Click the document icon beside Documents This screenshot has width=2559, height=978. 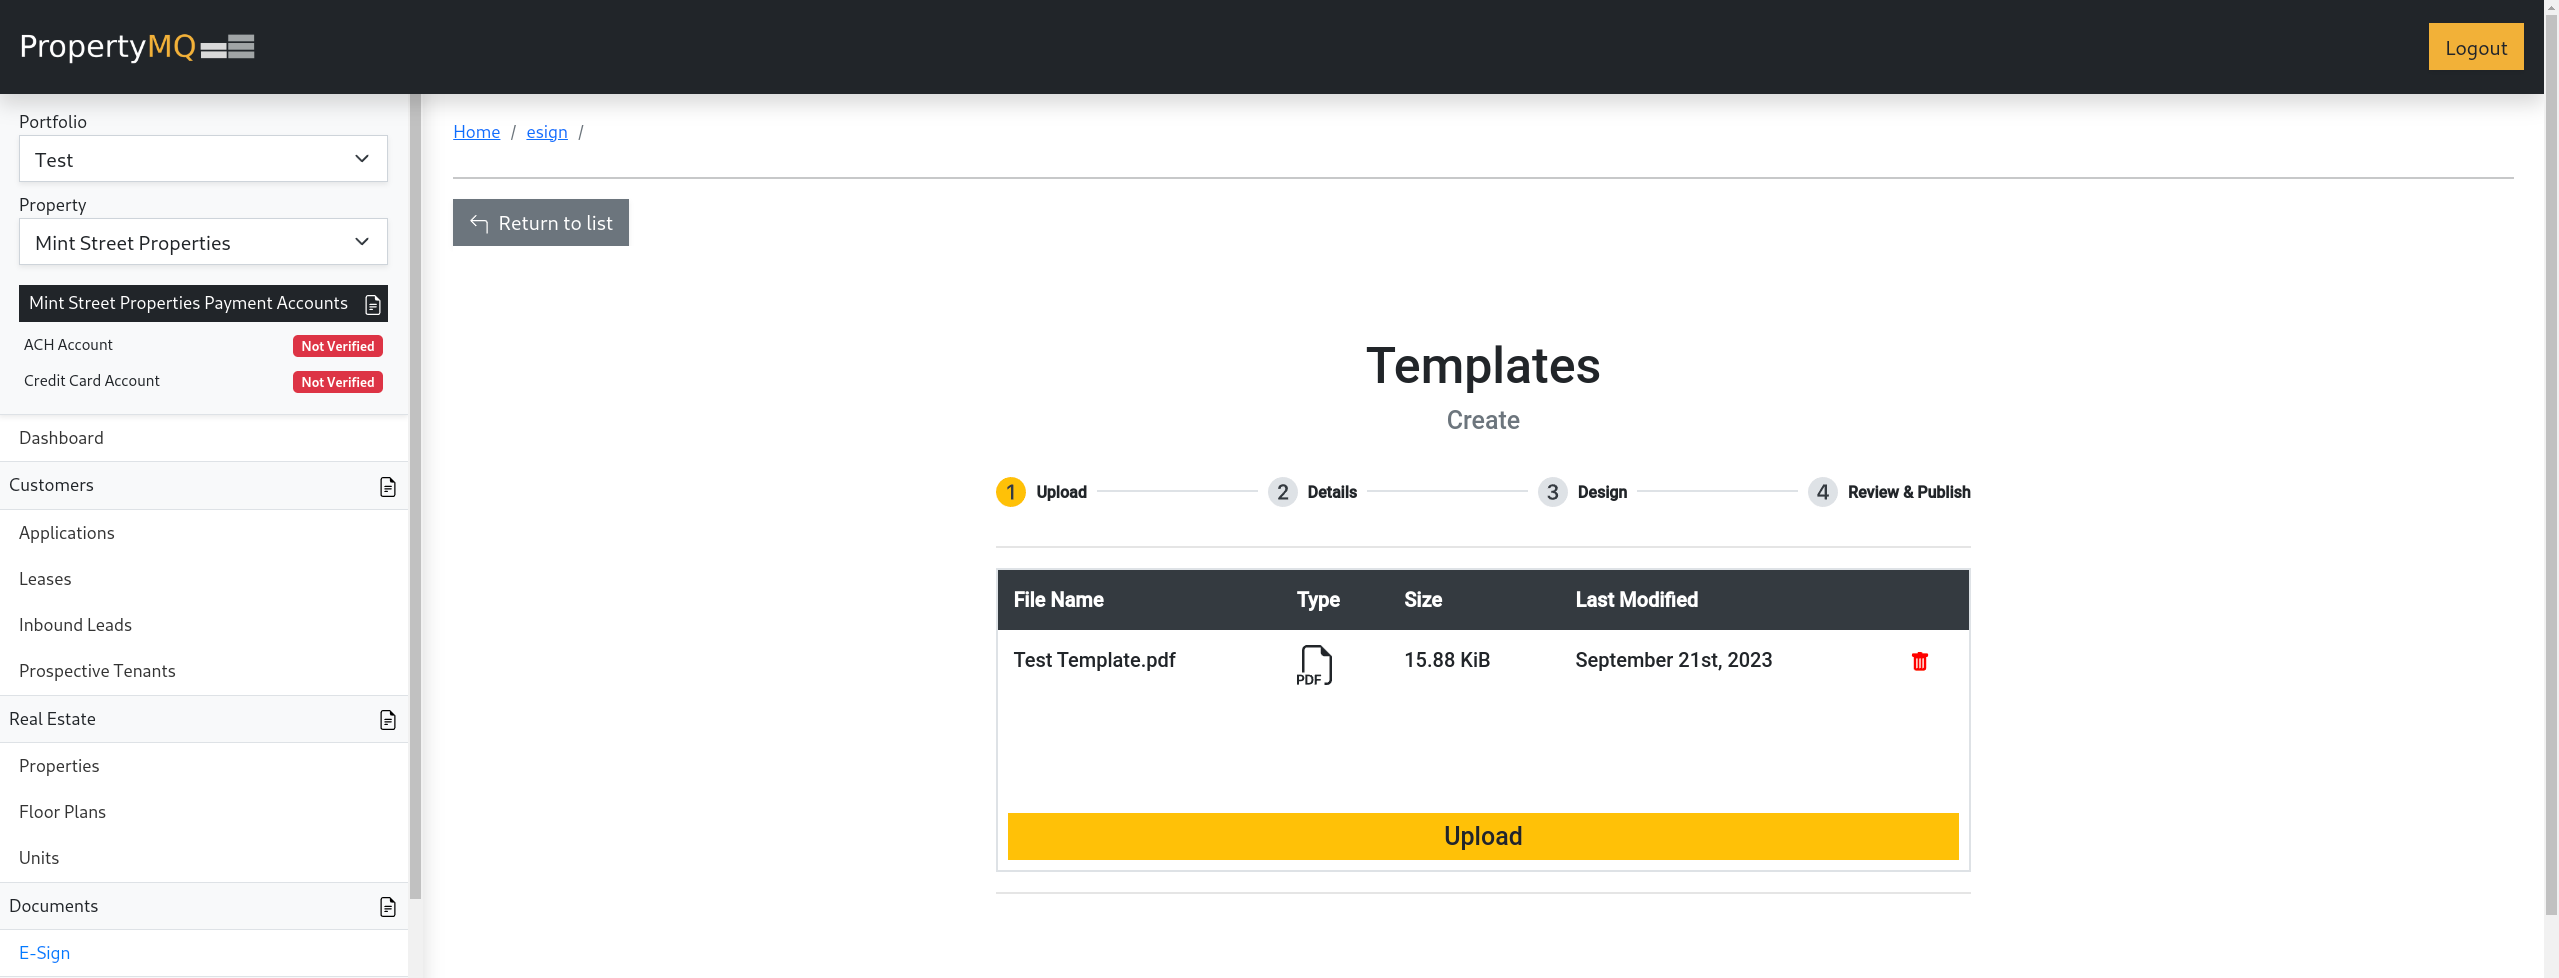(x=388, y=907)
